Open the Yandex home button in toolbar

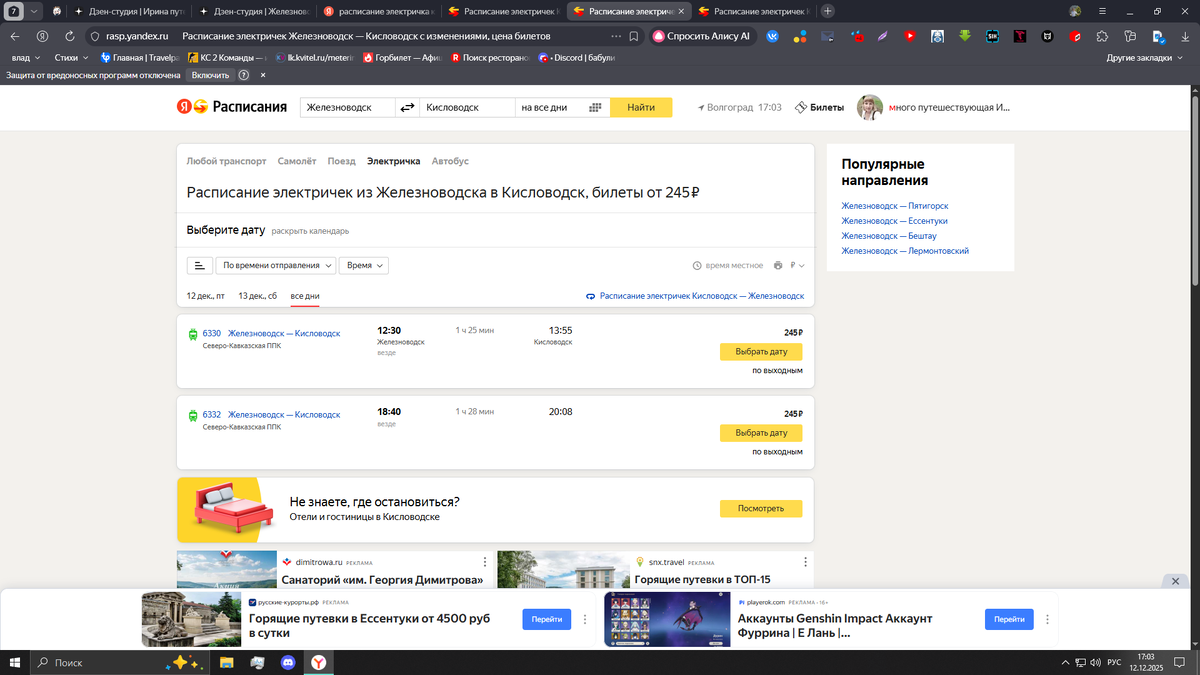point(42,35)
